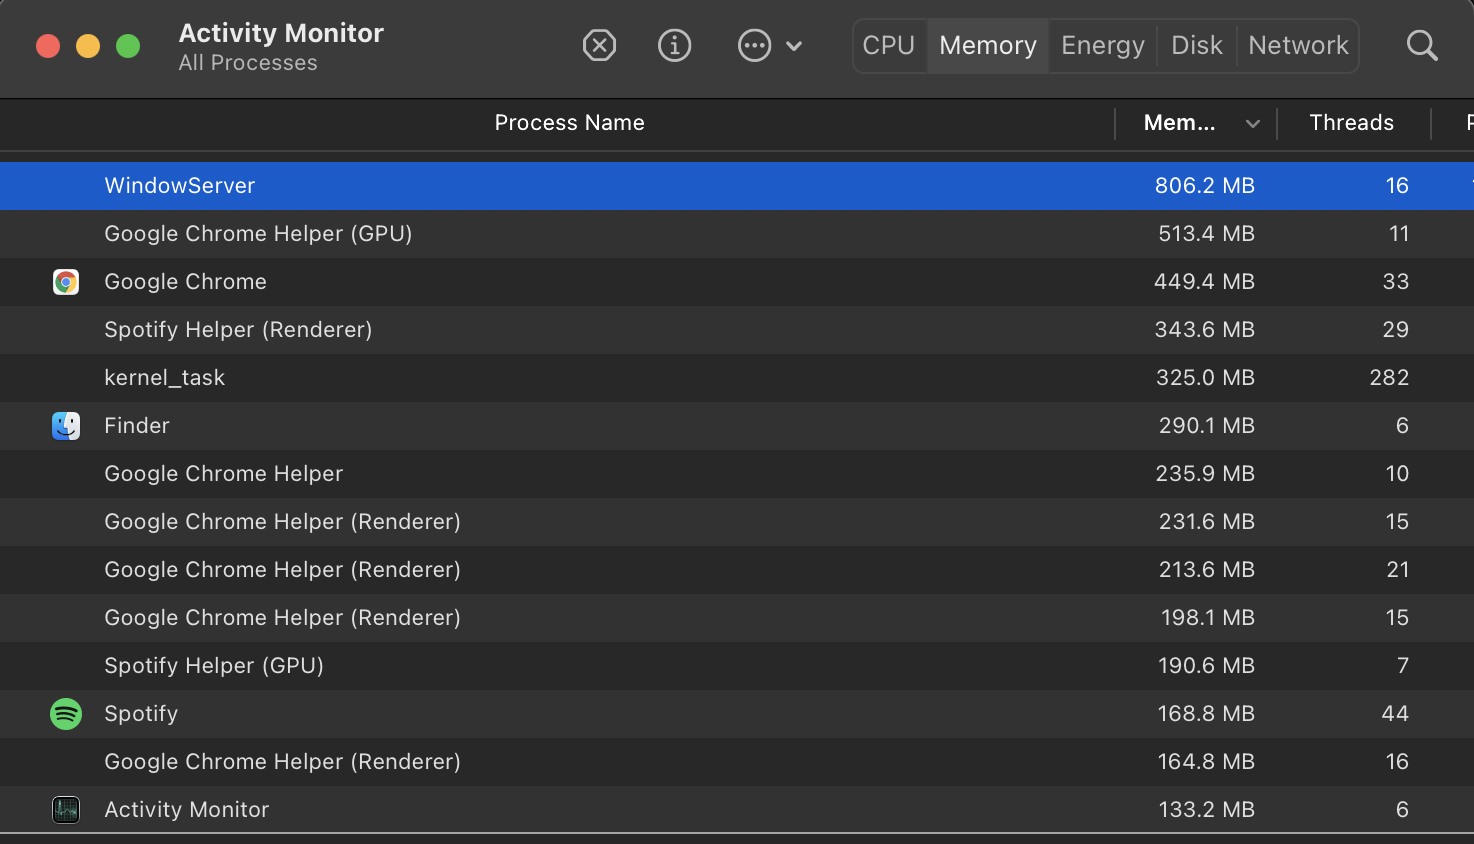Click the 282 threads value for kernel_task
Viewport: 1474px width, 844px height.
(x=1389, y=378)
